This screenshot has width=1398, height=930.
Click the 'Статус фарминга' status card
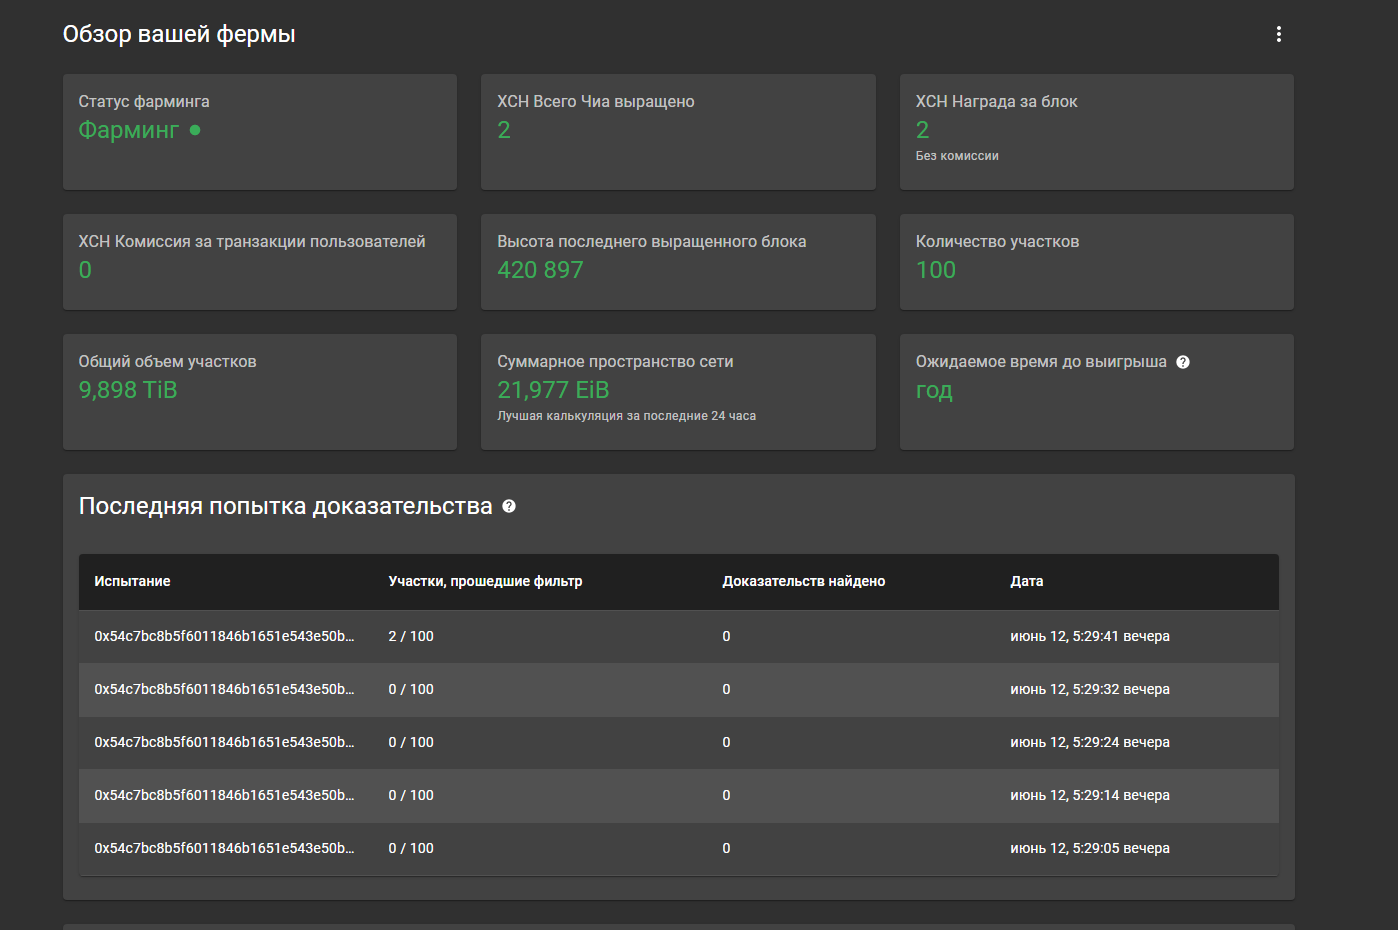point(260,132)
